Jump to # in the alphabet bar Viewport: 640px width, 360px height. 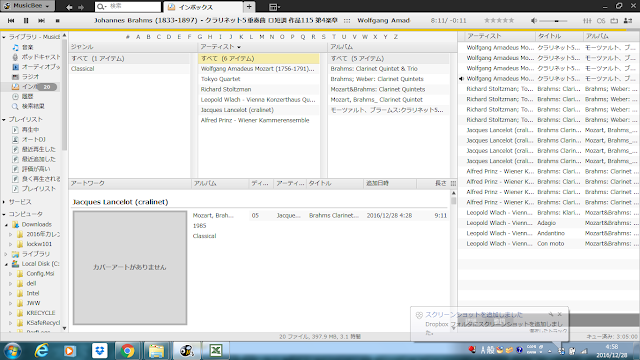coord(128,37)
